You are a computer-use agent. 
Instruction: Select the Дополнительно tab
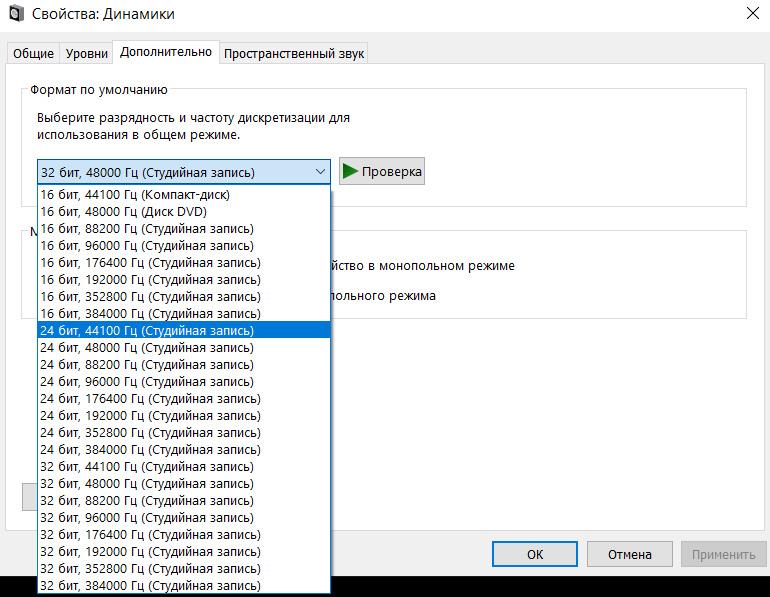pos(166,52)
